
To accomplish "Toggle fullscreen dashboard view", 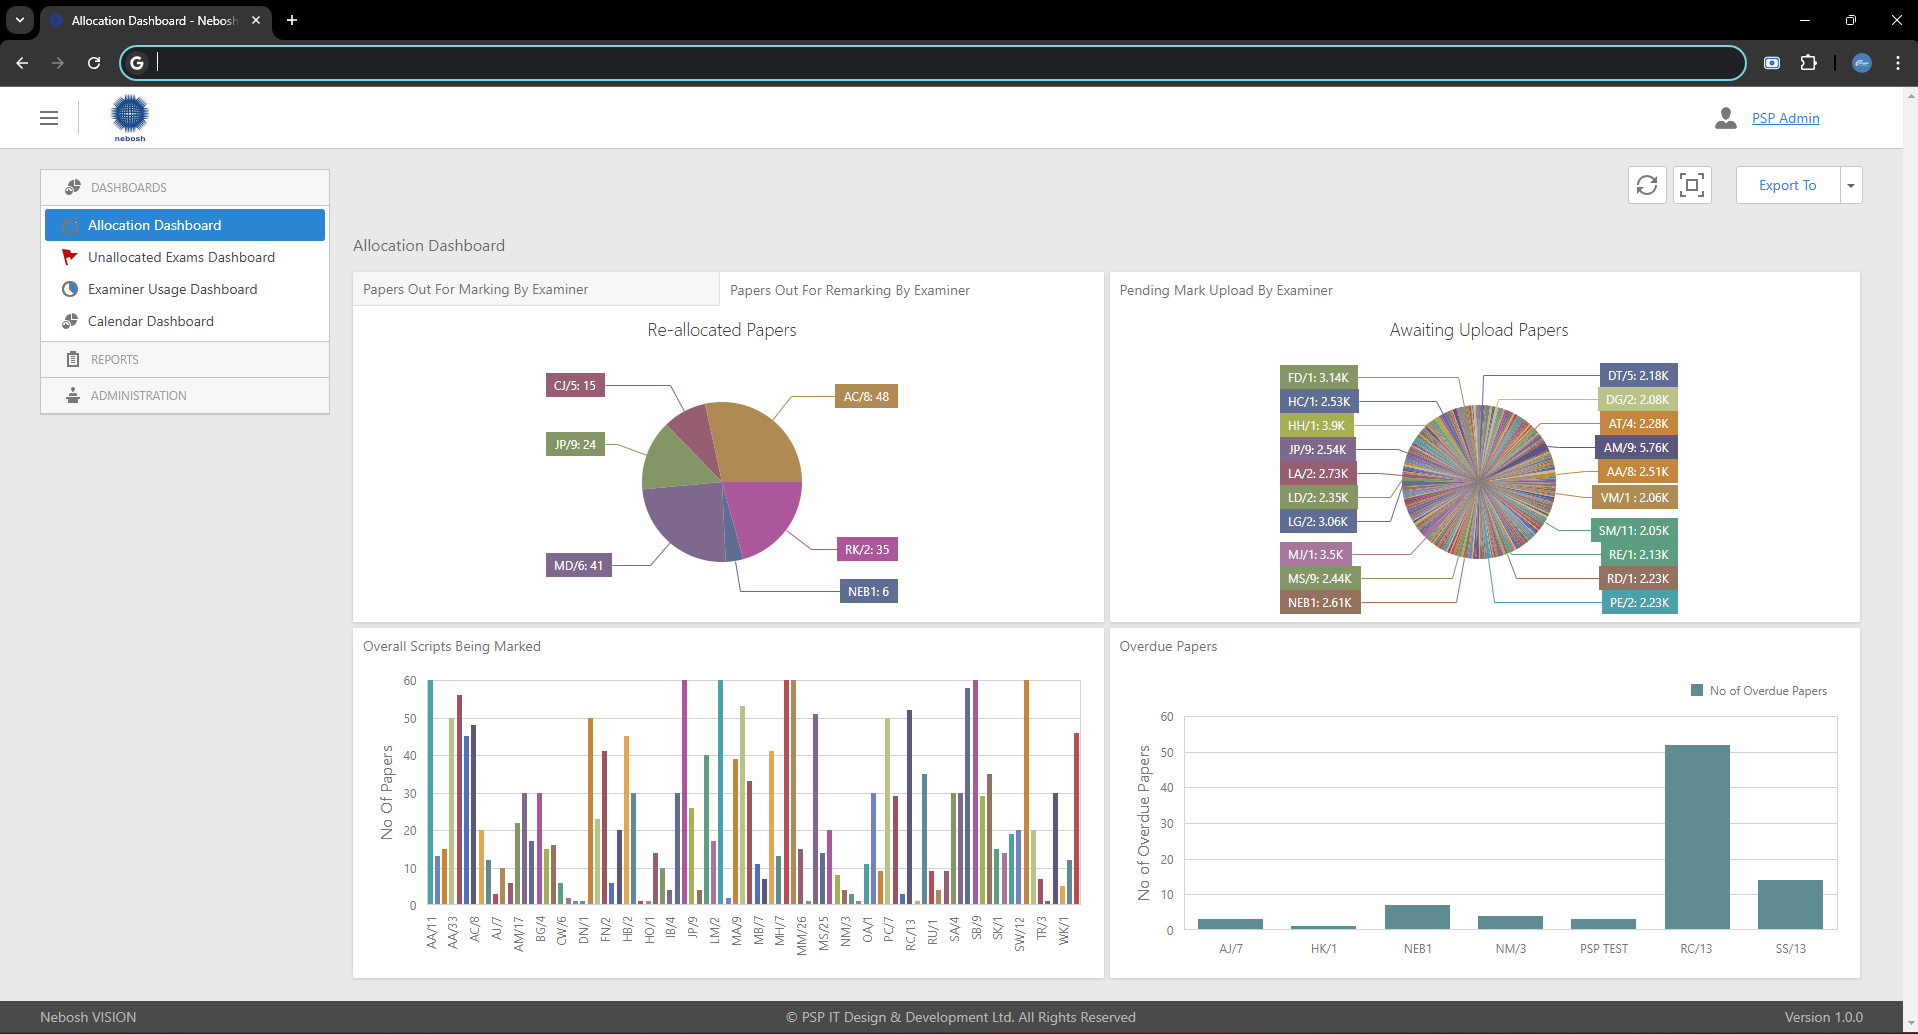I will pyautogui.click(x=1692, y=185).
